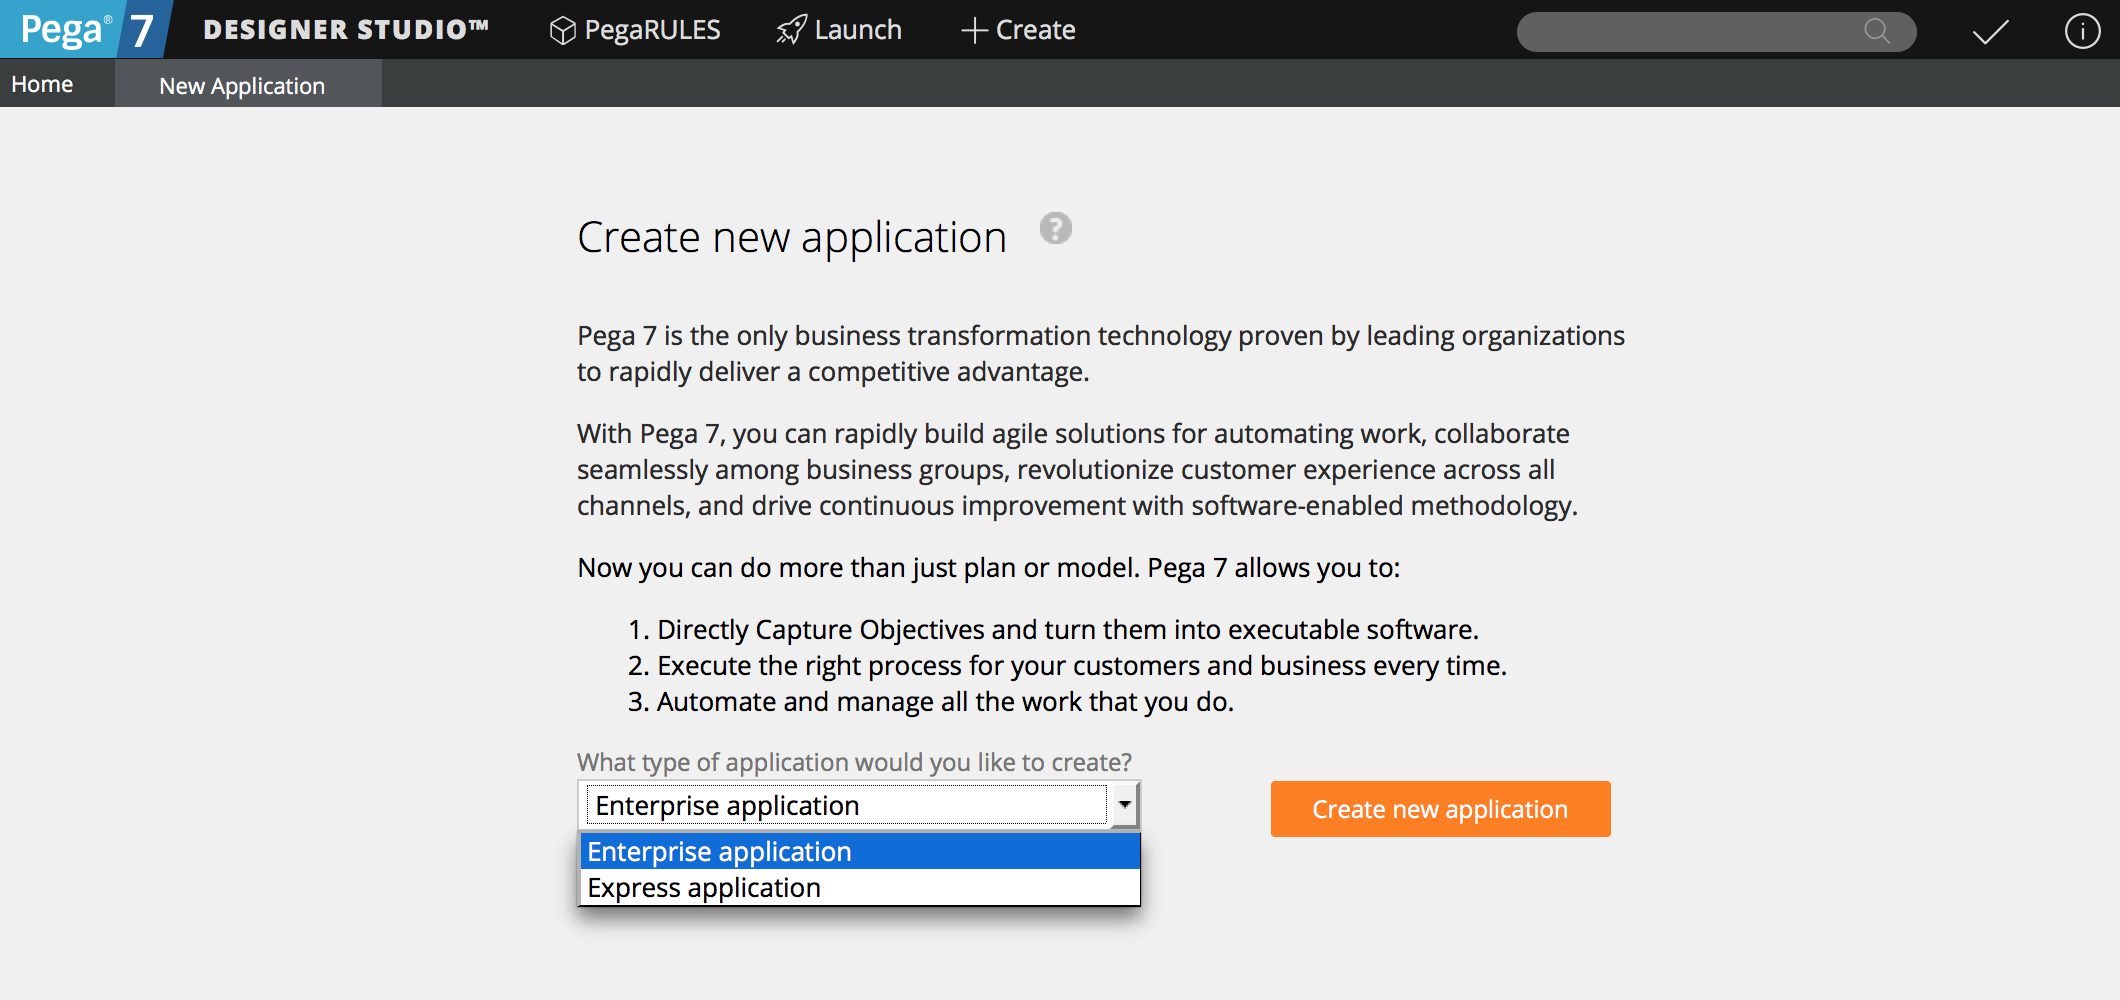Choose Enterprise application from the list
Viewport: 2120px width, 1000px height.
coord(860,851)
